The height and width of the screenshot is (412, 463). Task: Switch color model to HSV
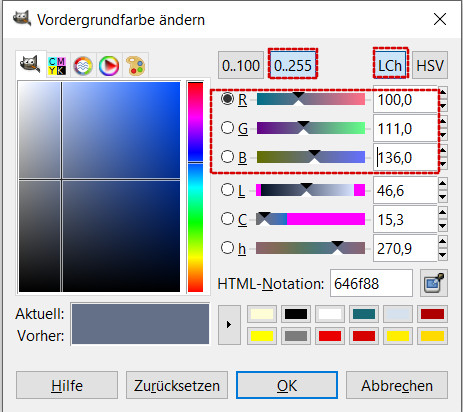click(430, 65)
